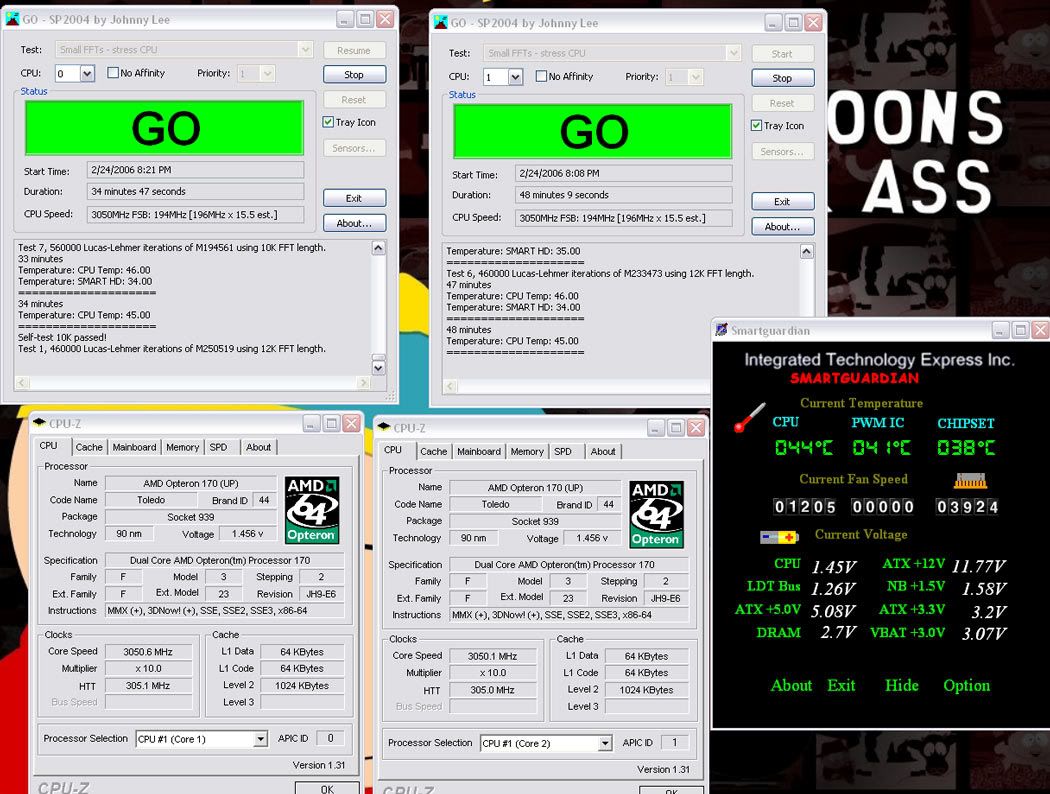Open CPU dropdown showing 0 in left SP2004
The height and width of the screenshot is (794, 1050).
pyautogui.click(x=88, y=73)
